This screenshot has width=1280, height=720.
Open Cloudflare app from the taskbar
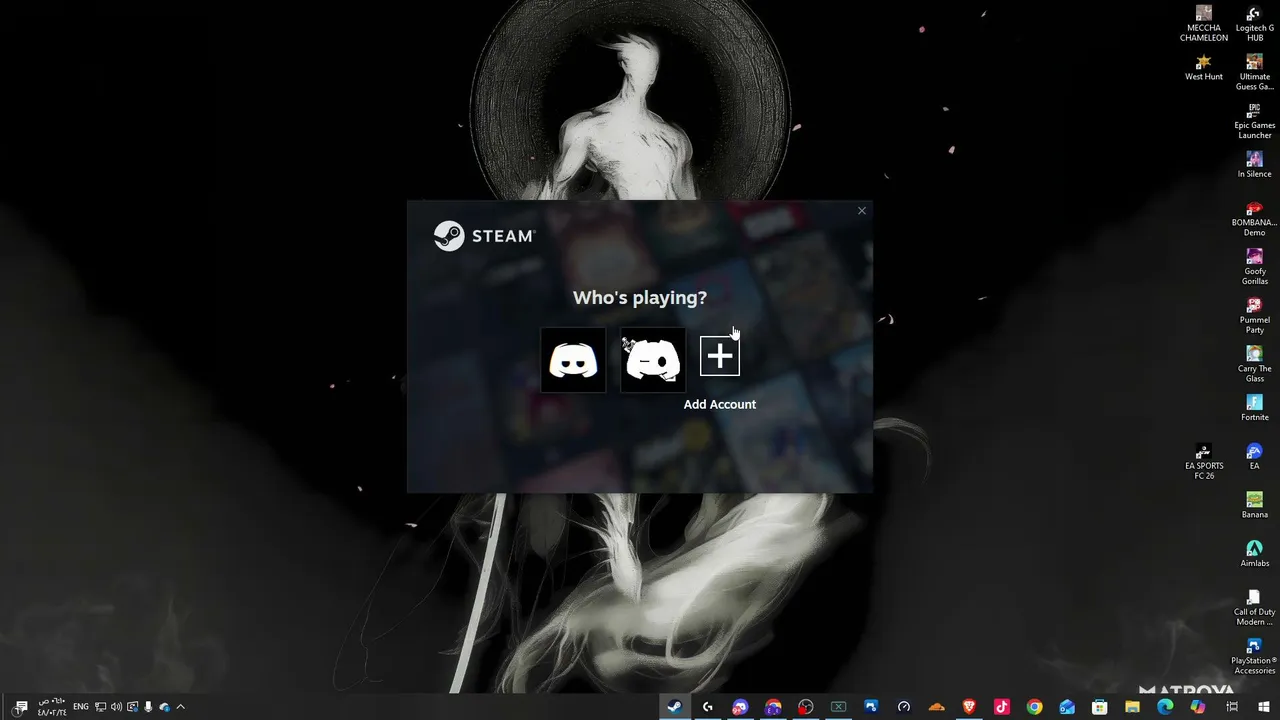[937, 707]
